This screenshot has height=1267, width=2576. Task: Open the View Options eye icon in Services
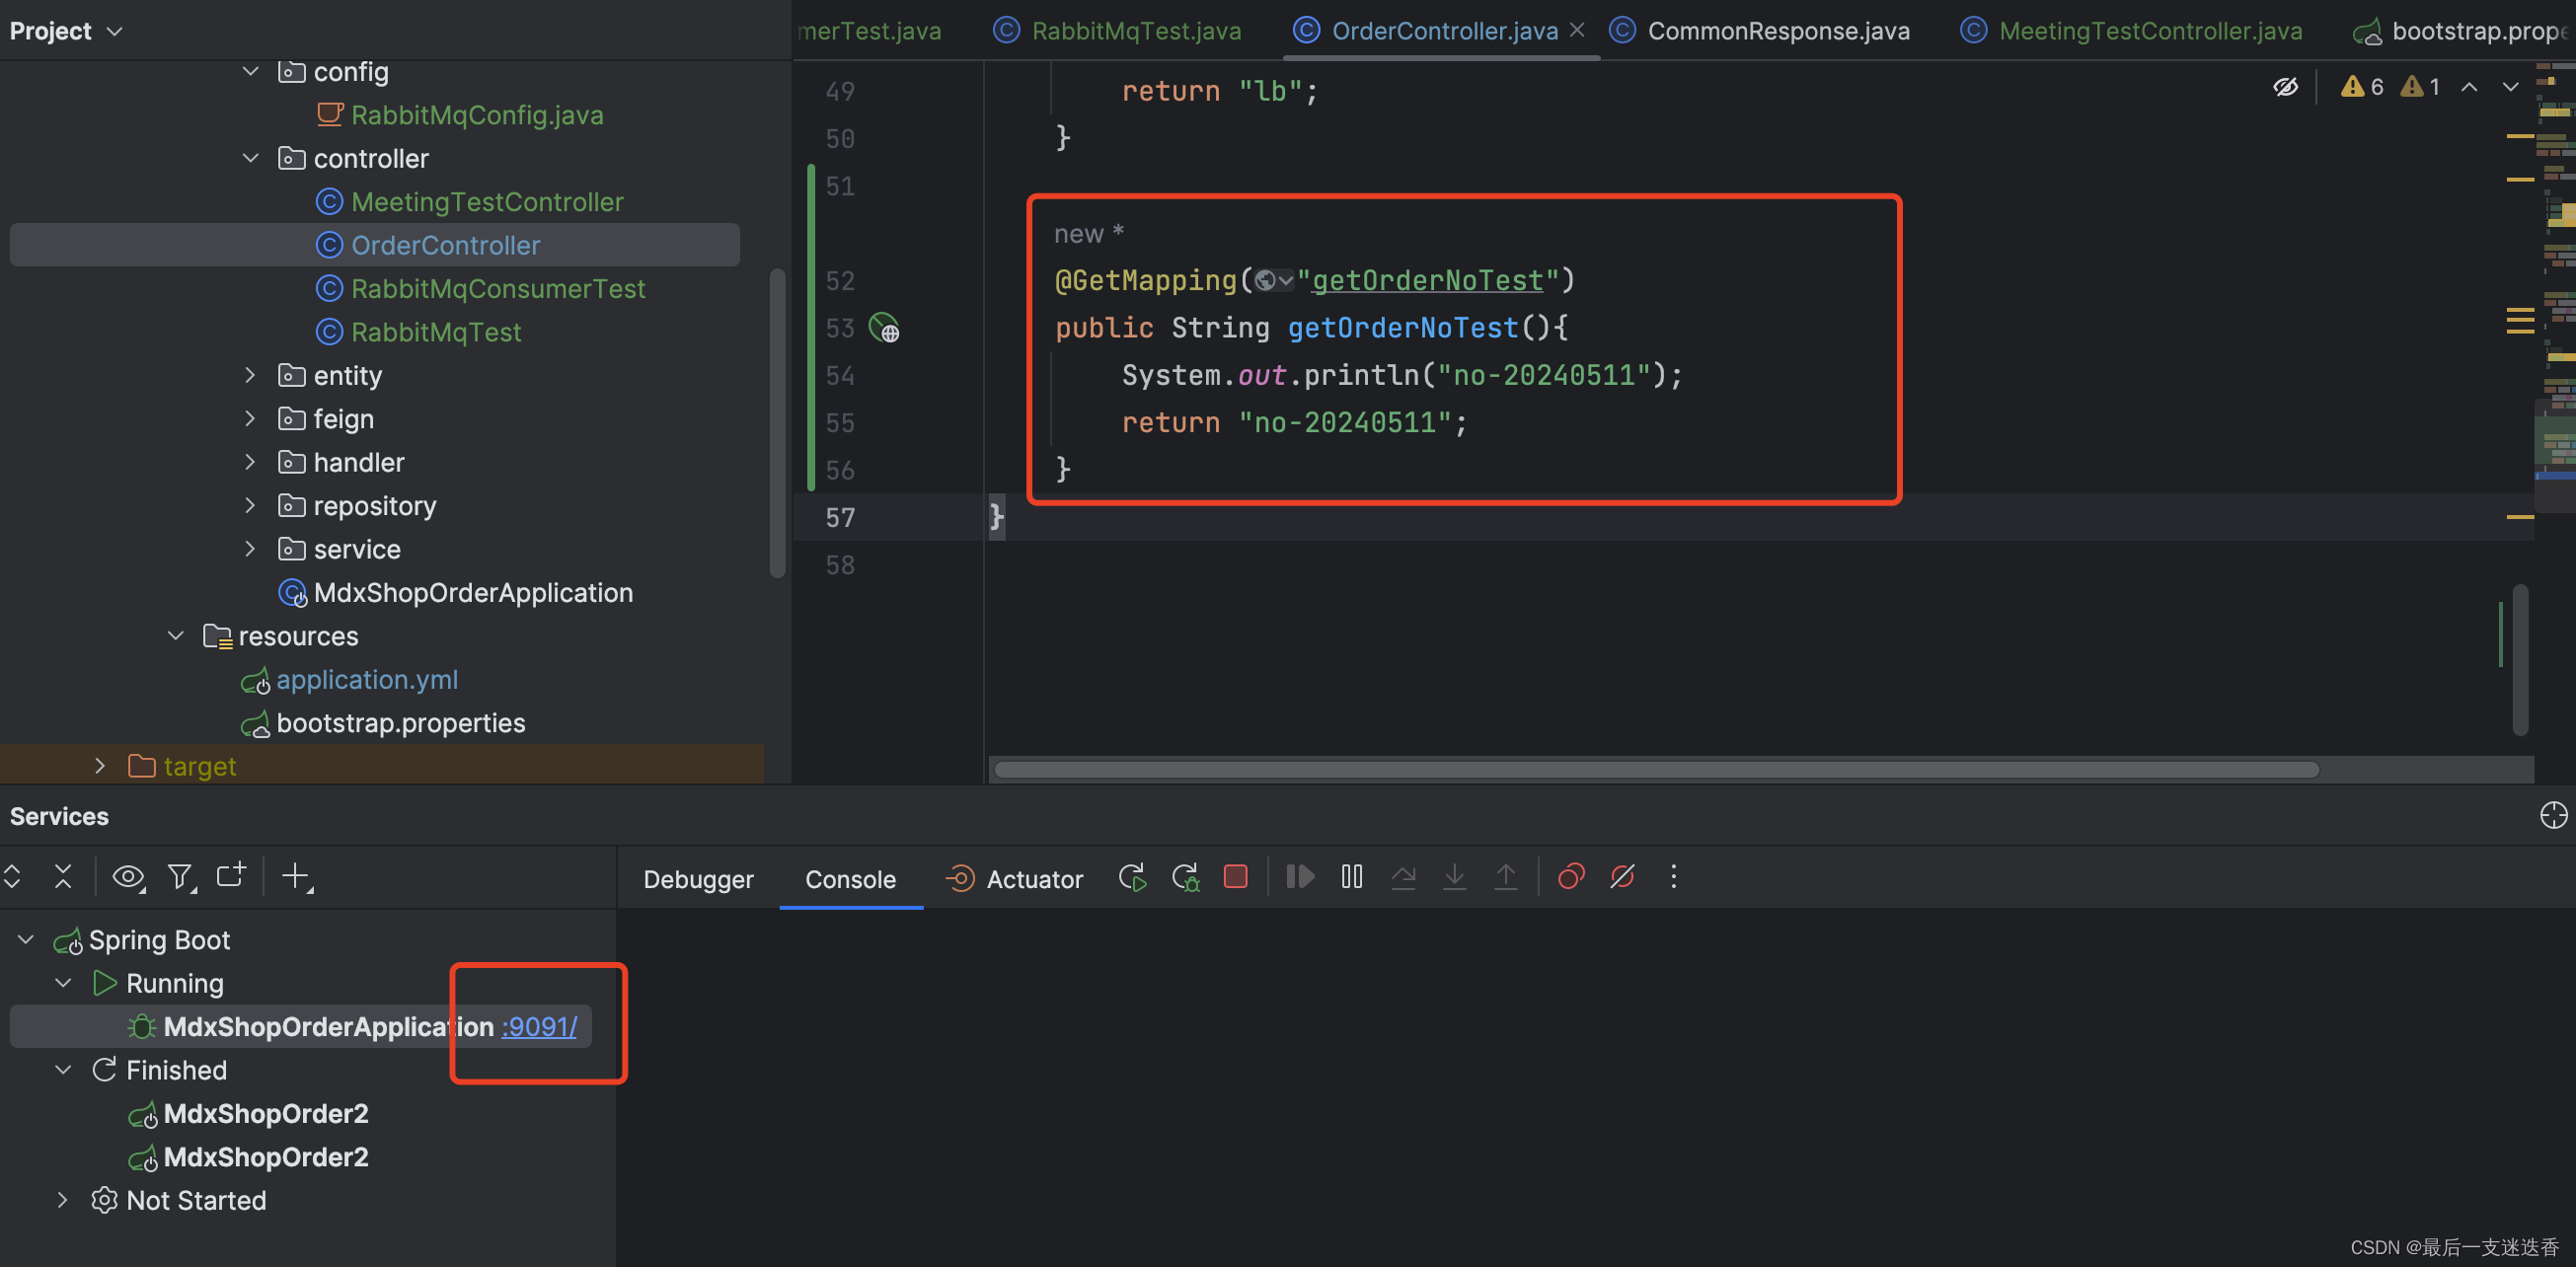(128, 877)
